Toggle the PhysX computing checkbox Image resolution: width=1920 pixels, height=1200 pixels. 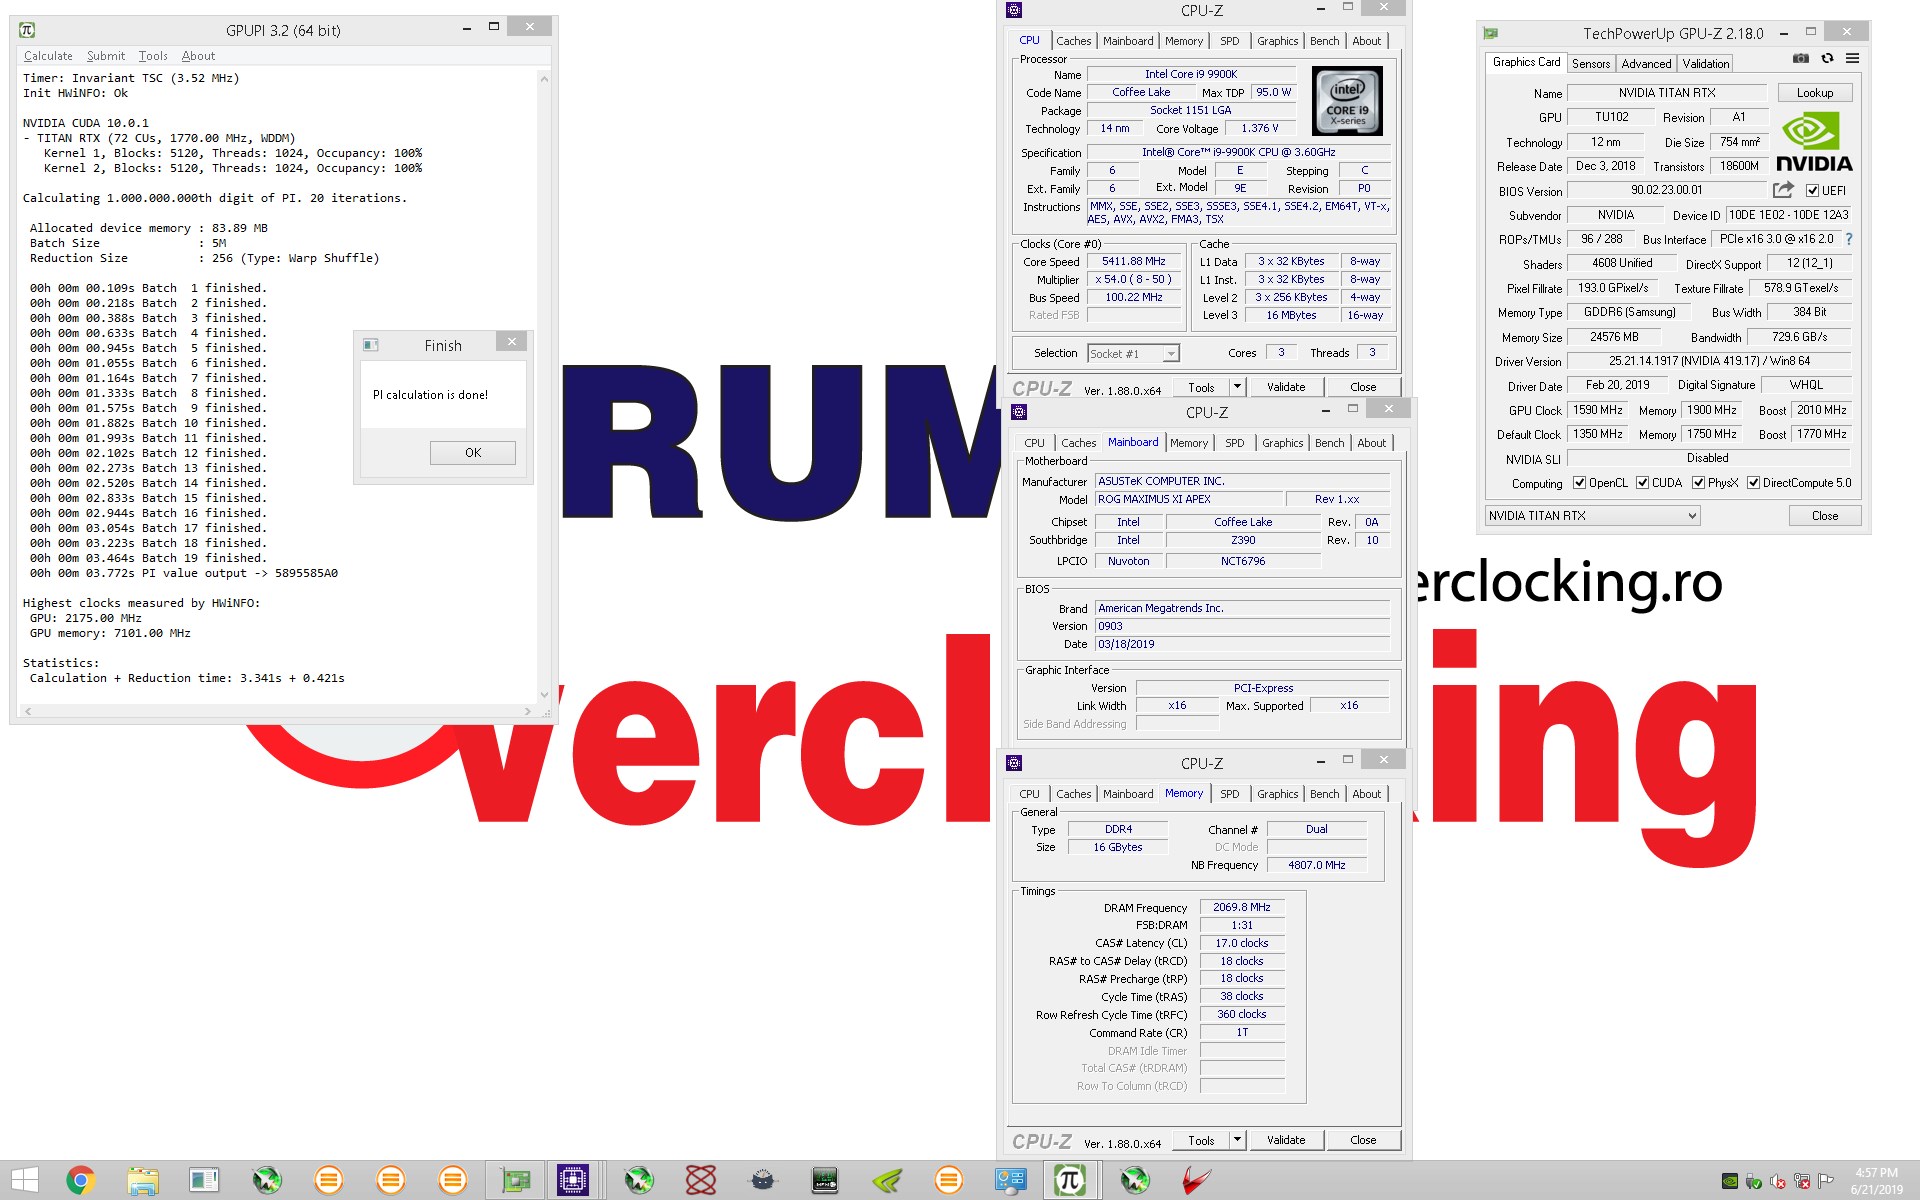tap(1698, 483)
